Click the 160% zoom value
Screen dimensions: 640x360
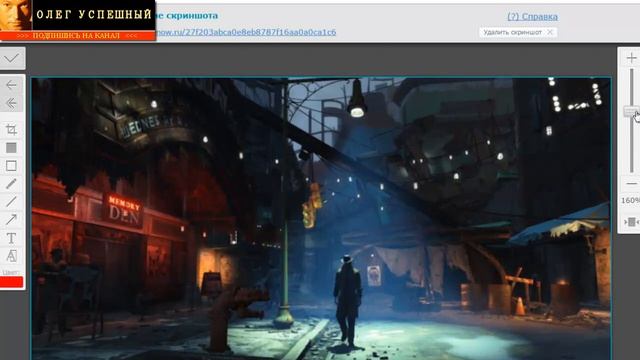631,200
